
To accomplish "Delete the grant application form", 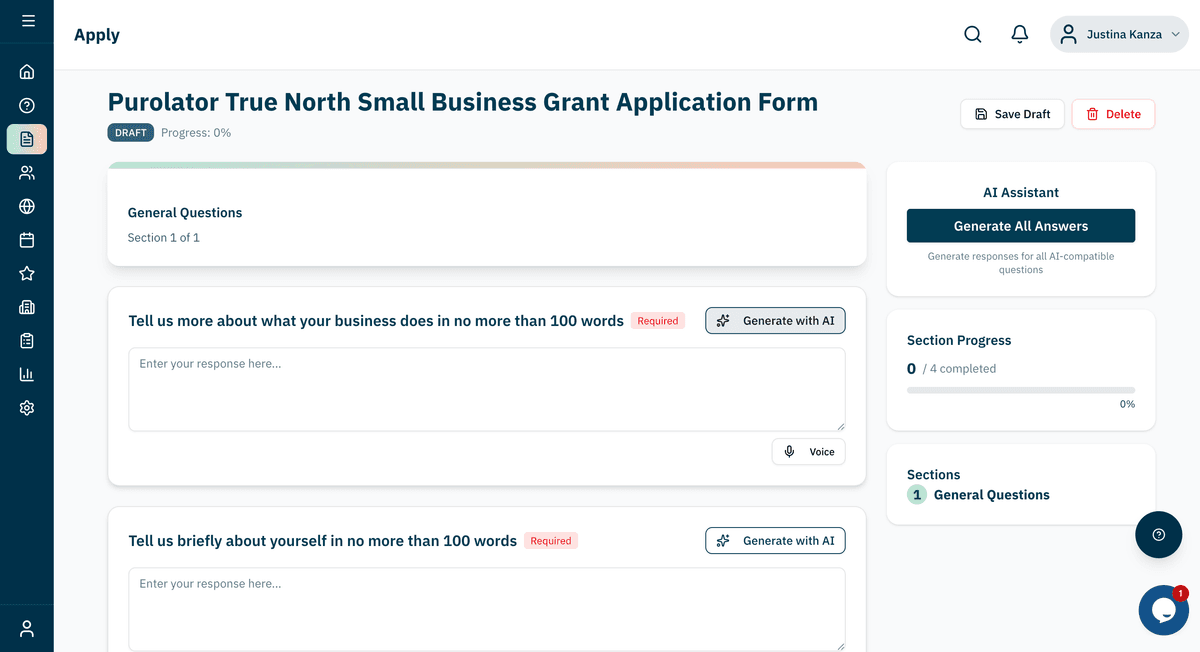I will coord(1113,114).
